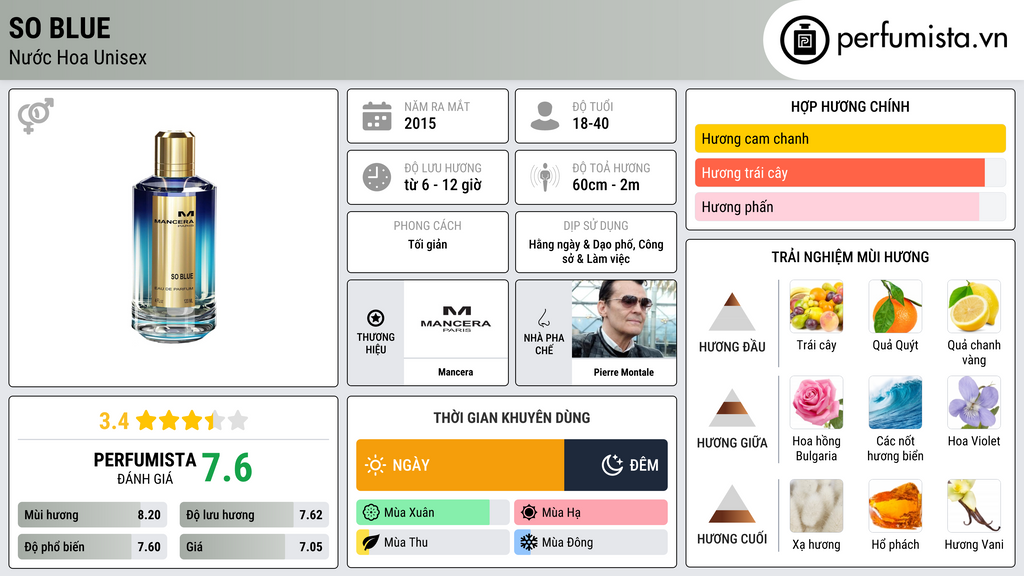Click the nose icon above Nhà Pha Chế

point(544,318)
